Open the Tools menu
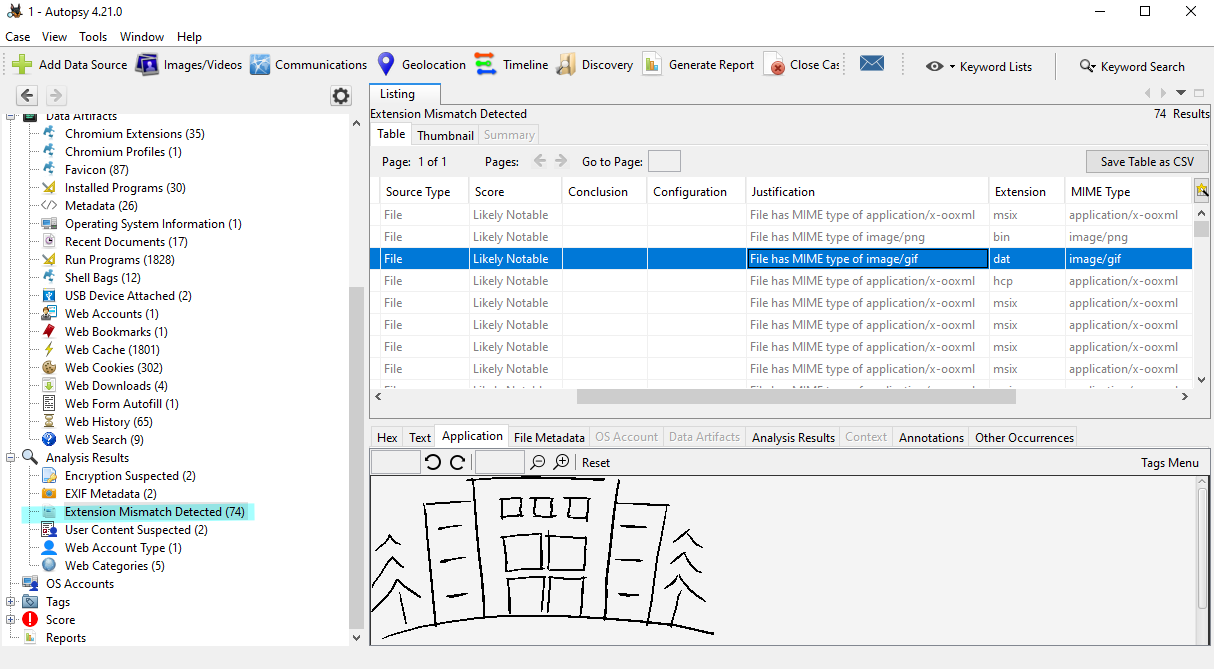Image resolution: width=1214 pixels, height=669 pixels. (x=93, y=37)
